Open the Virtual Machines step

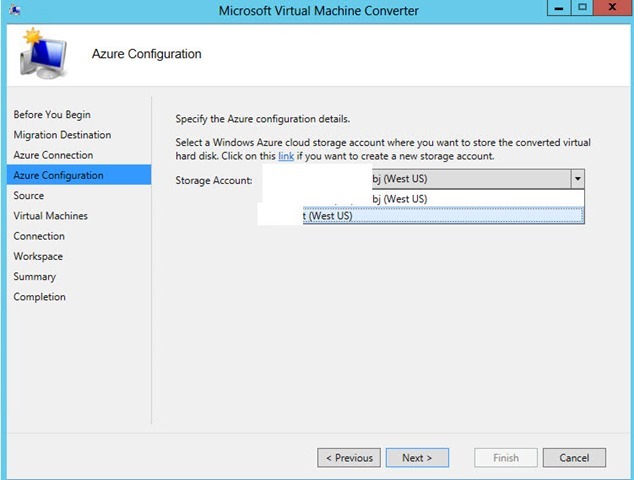(51, 216)
